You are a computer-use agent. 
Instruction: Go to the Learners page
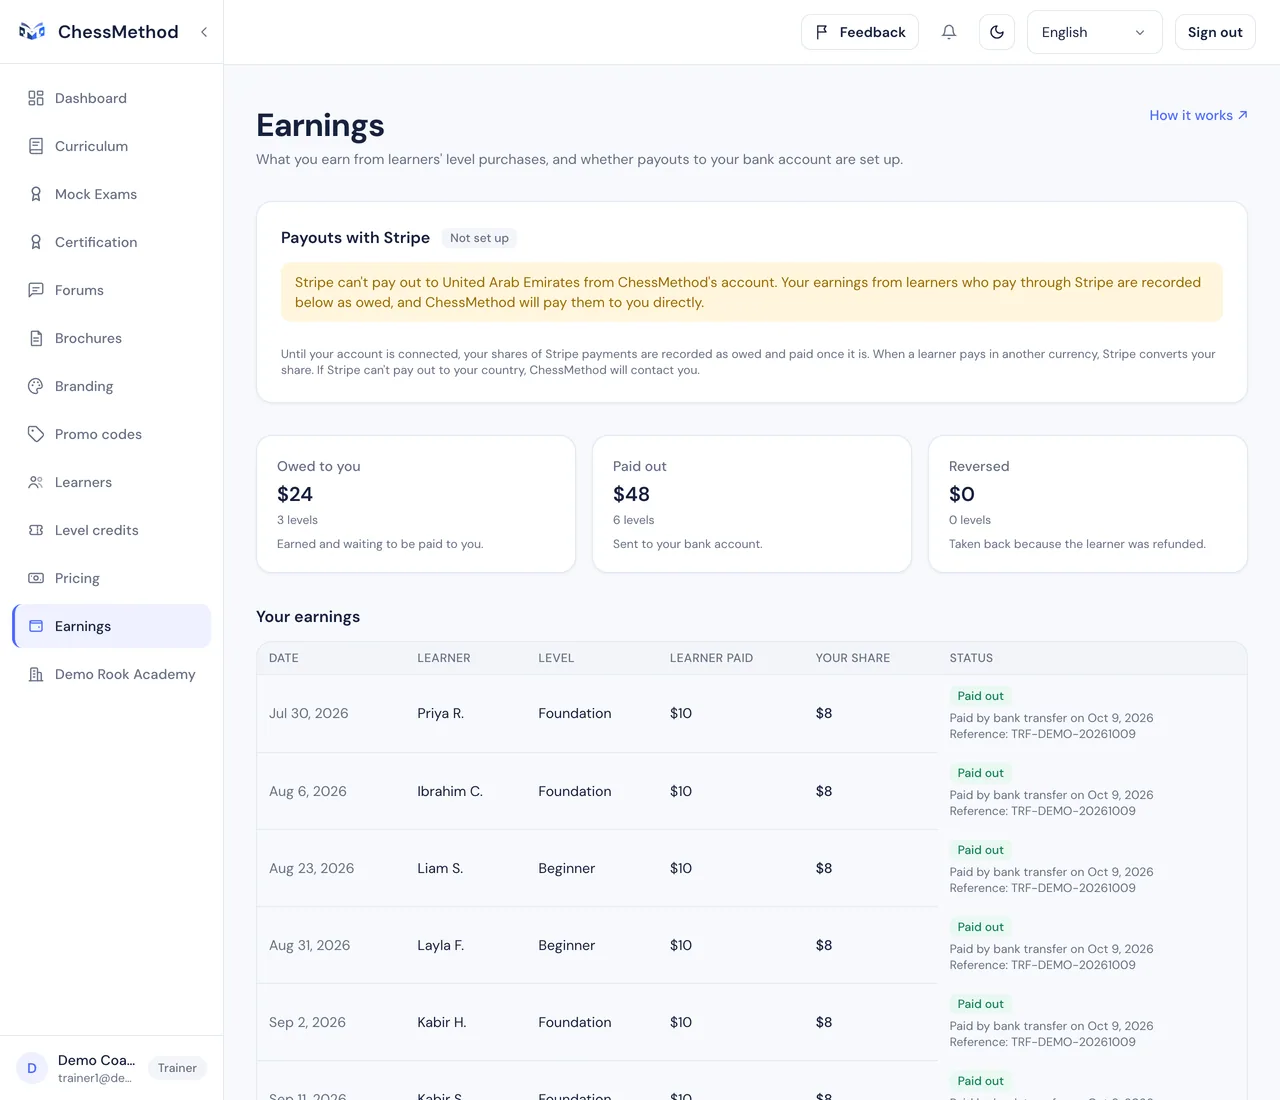[112, 482]
